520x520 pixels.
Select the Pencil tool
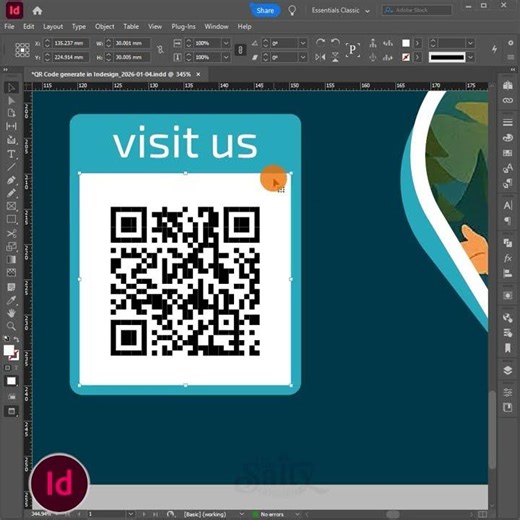pyautogui.click(x=11, y=193)
